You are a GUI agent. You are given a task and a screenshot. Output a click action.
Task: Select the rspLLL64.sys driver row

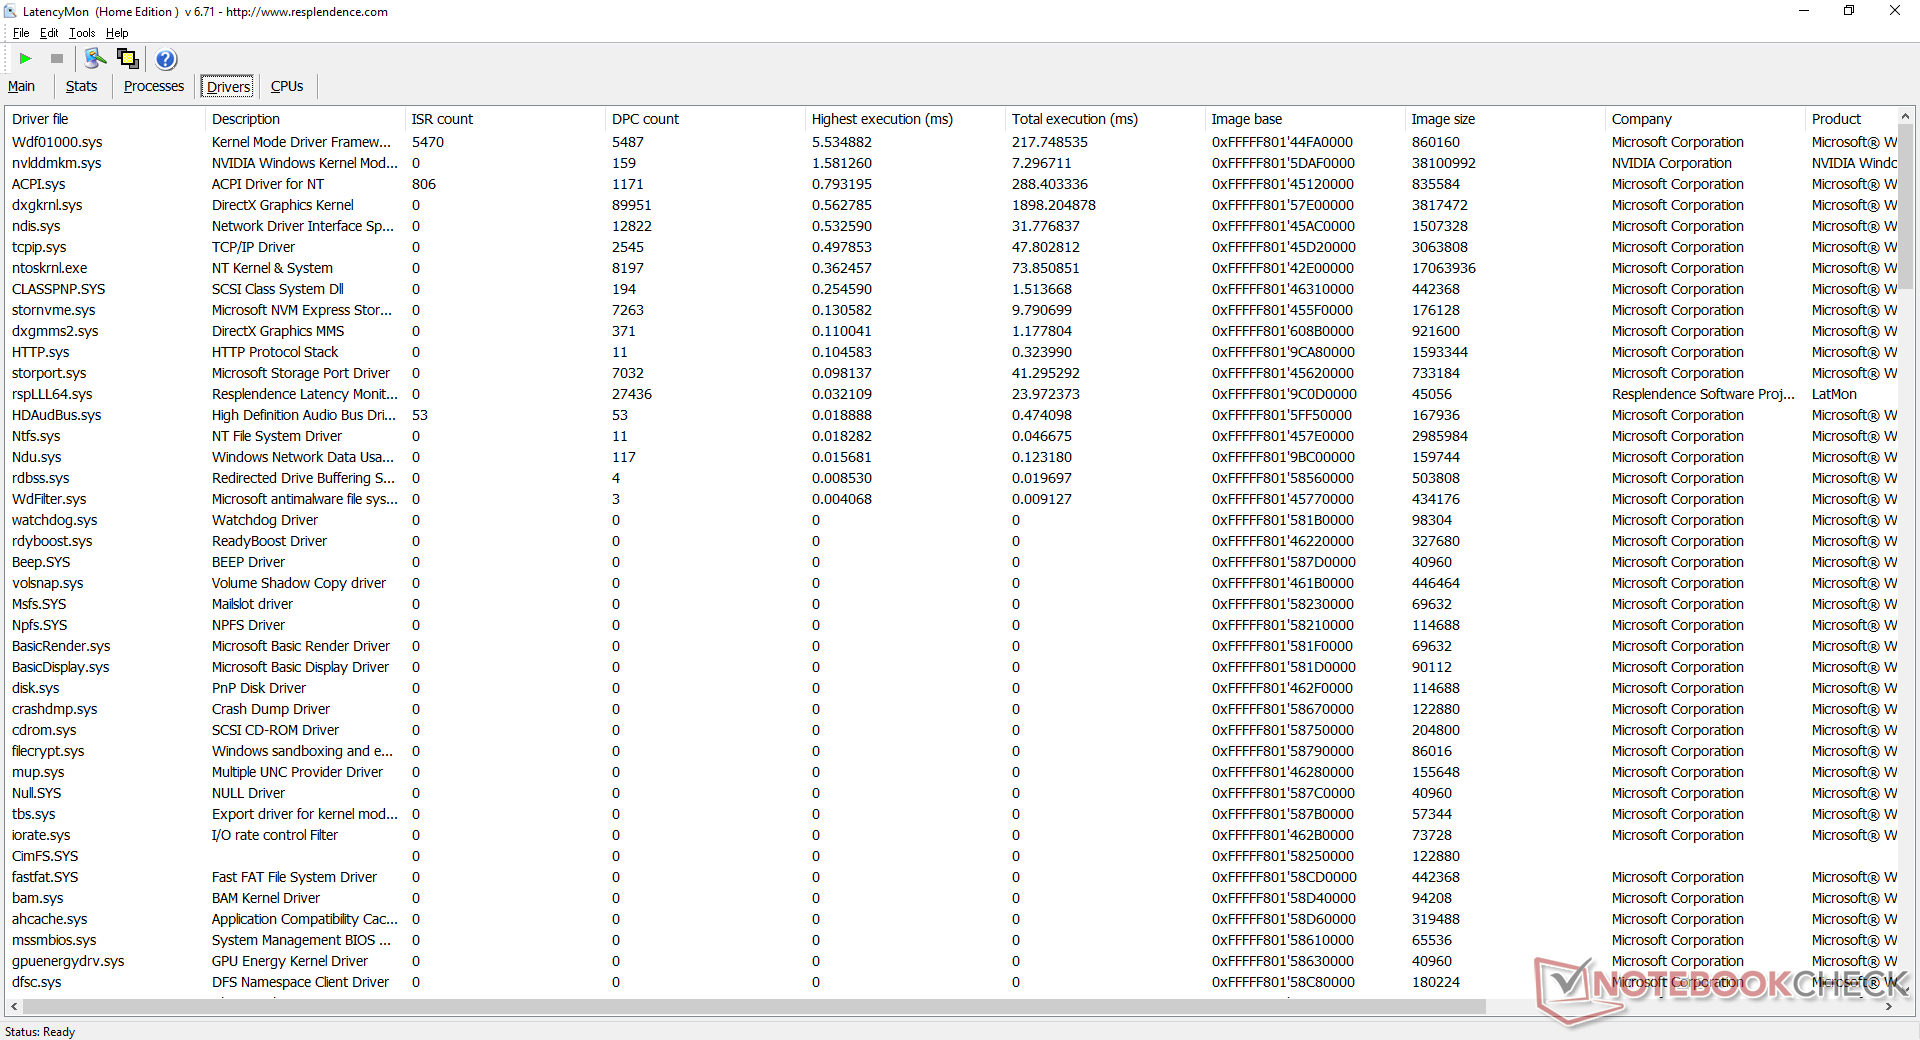pos(951,394)
